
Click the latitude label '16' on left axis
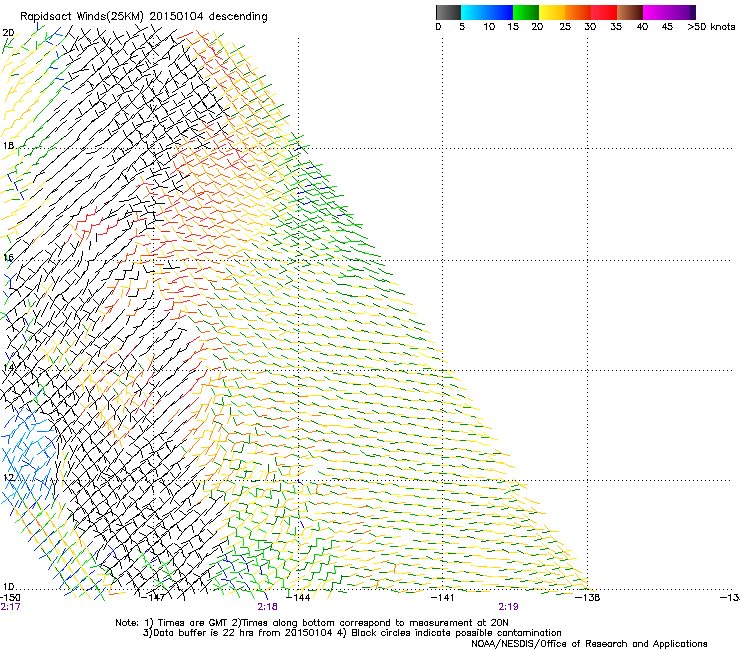[x=8, y=257]
